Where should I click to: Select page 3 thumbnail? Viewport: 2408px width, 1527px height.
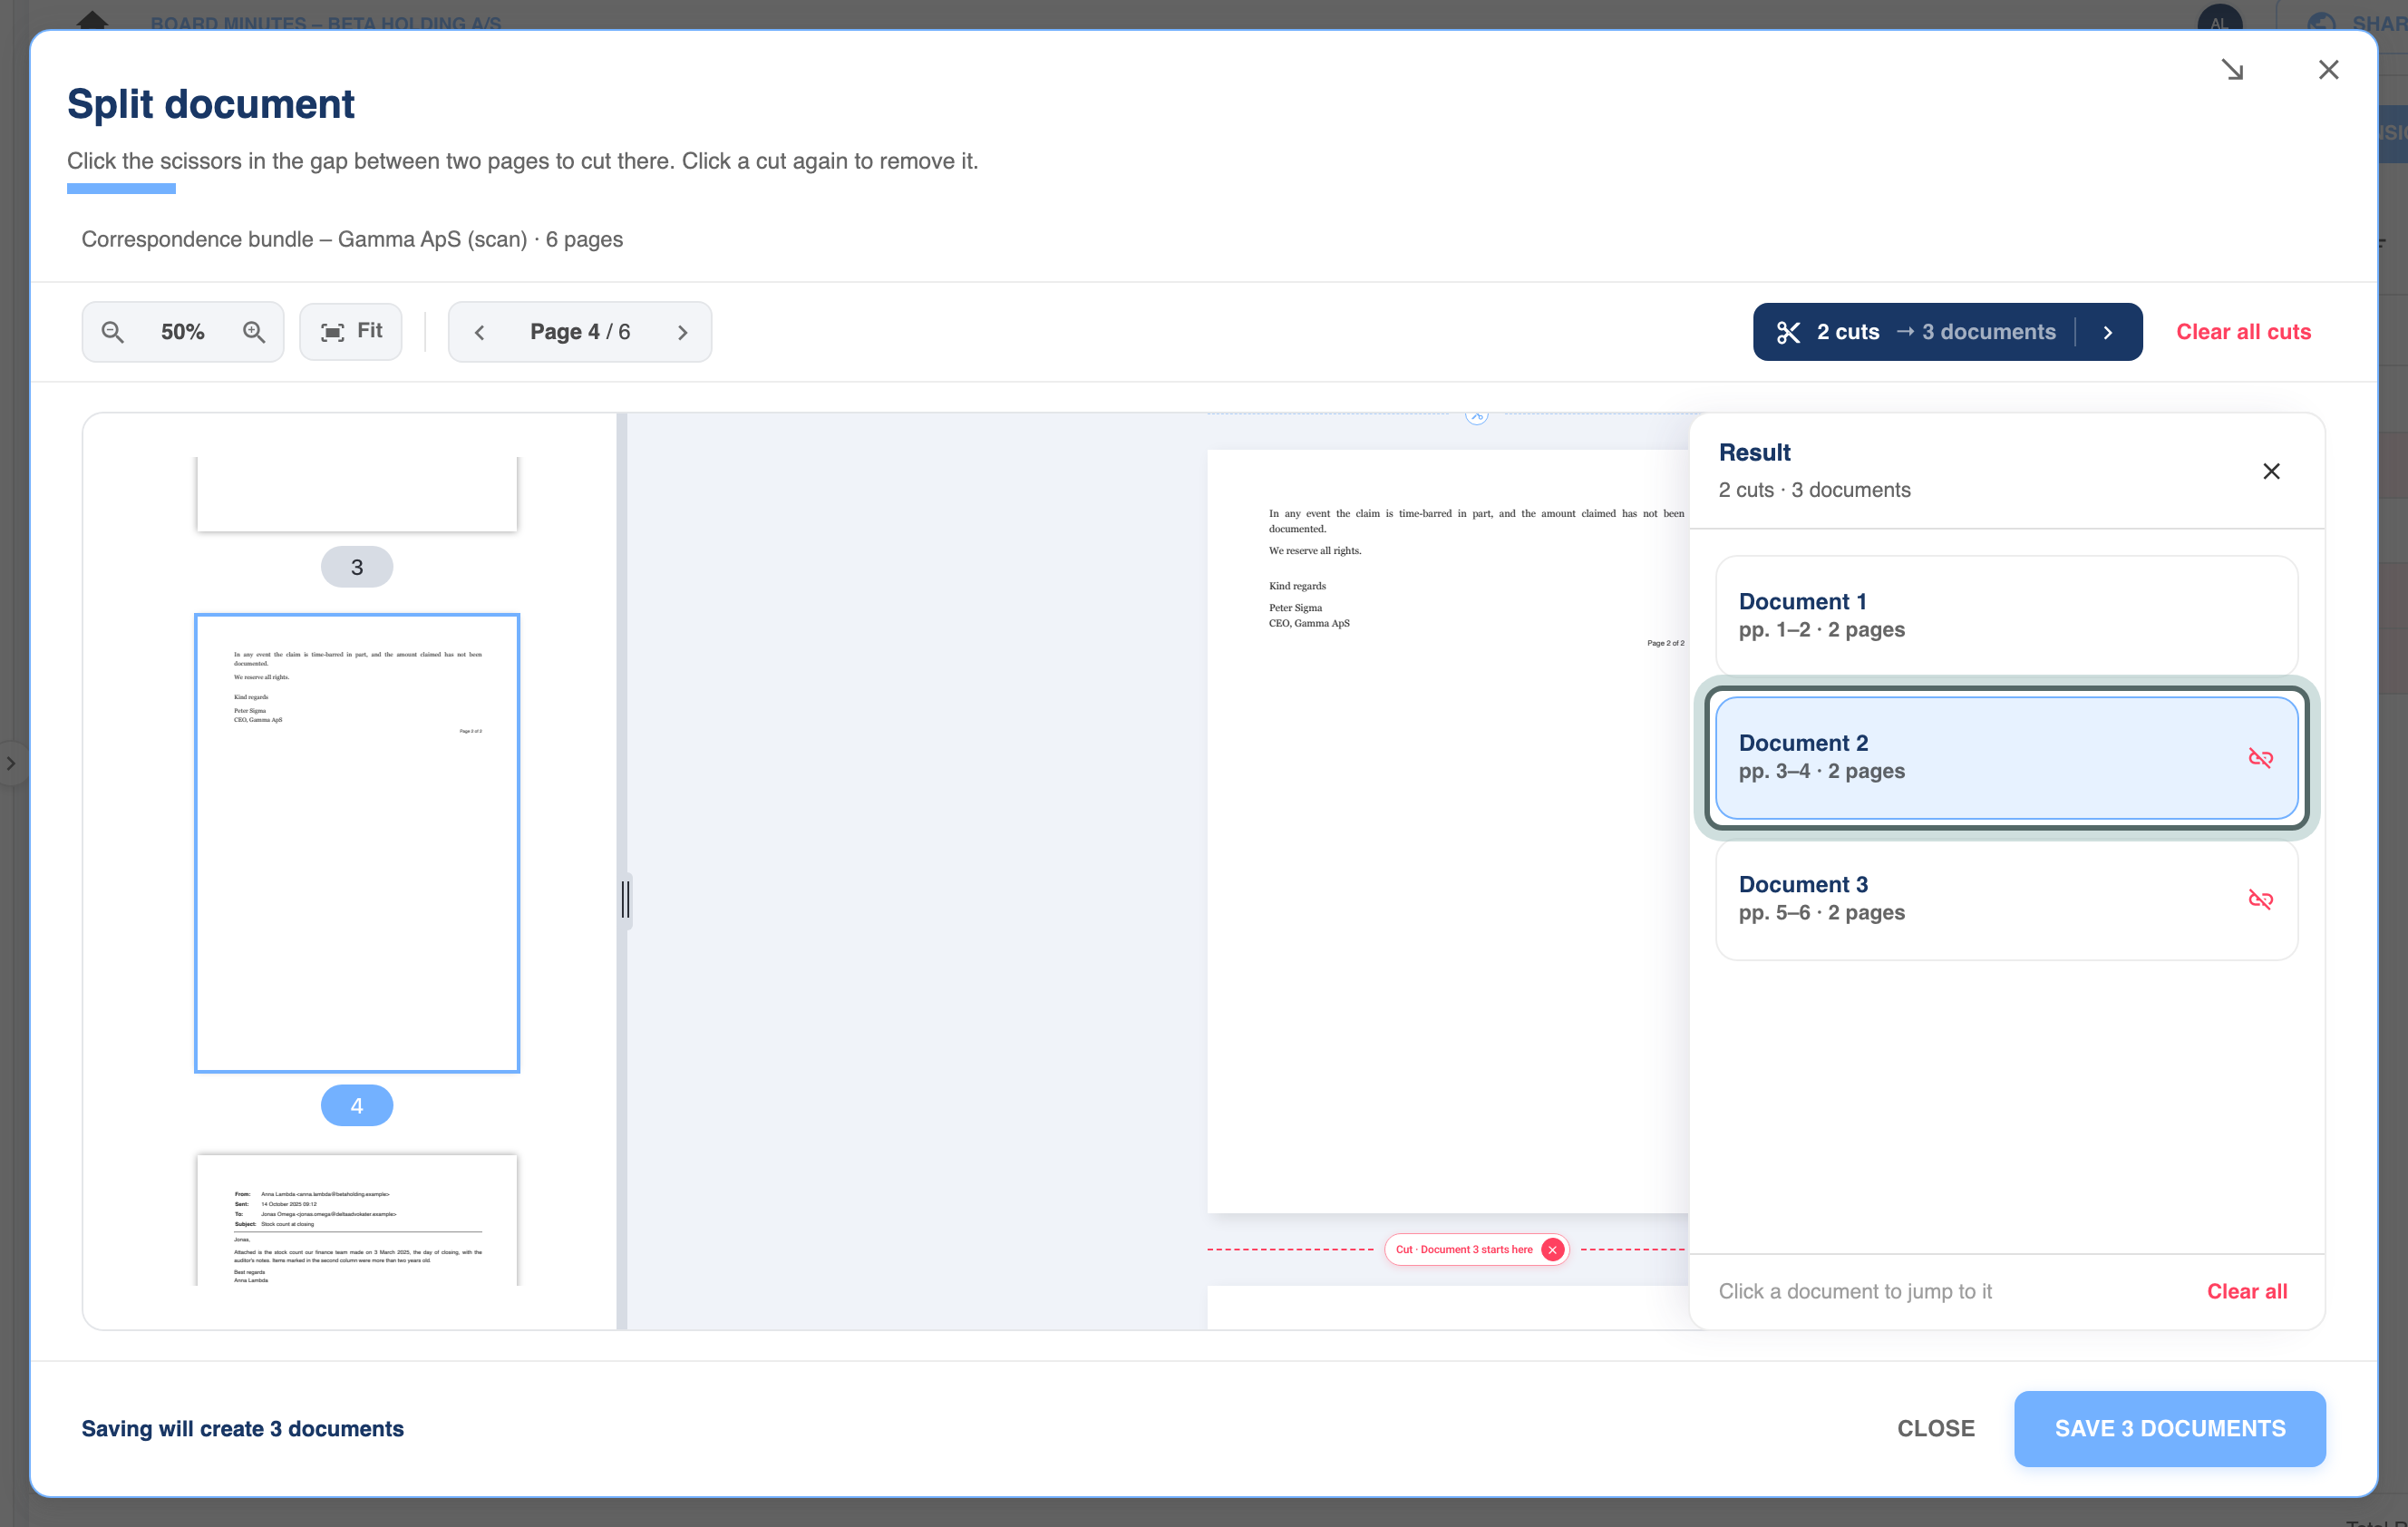[357, 494]
